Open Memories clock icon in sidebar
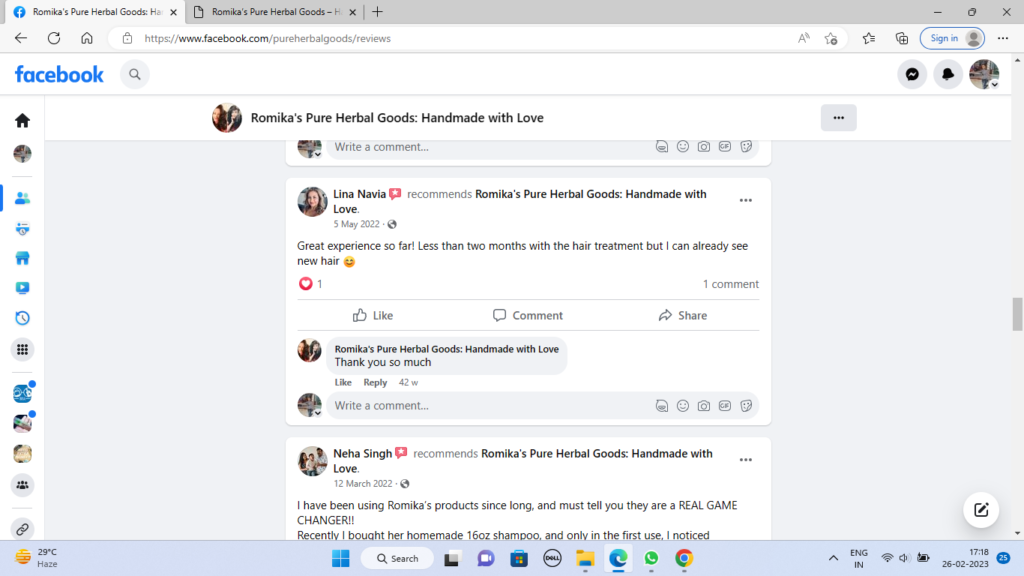Screen dimensions: 1024x576 (x=22, y=318)
